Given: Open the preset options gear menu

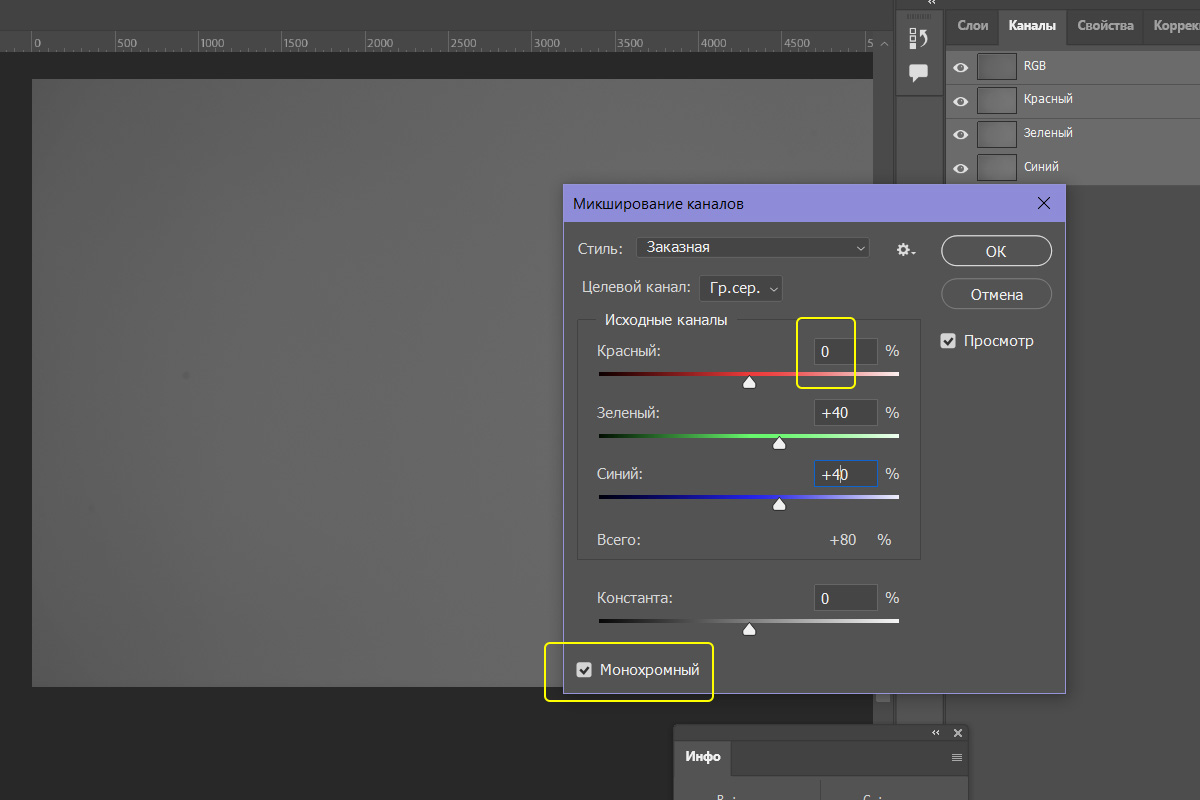Looking at the screenshot, I should (x=906, y=249).
